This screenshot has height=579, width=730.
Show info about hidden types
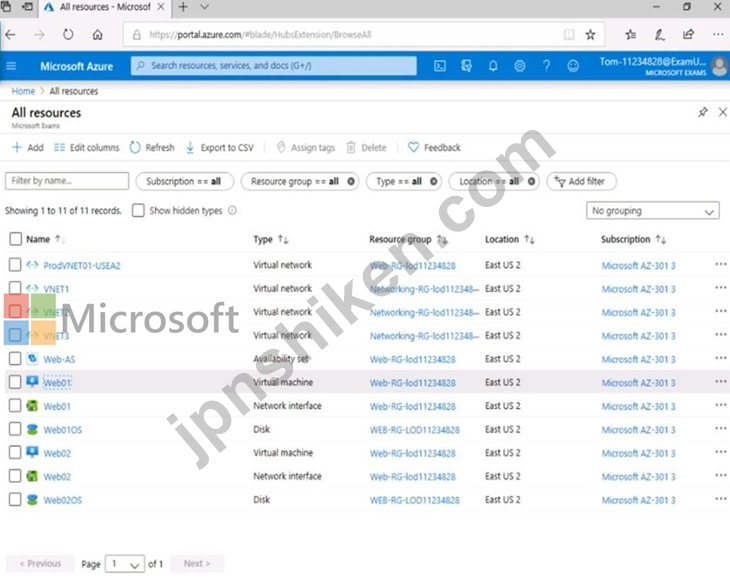[232, 210]
